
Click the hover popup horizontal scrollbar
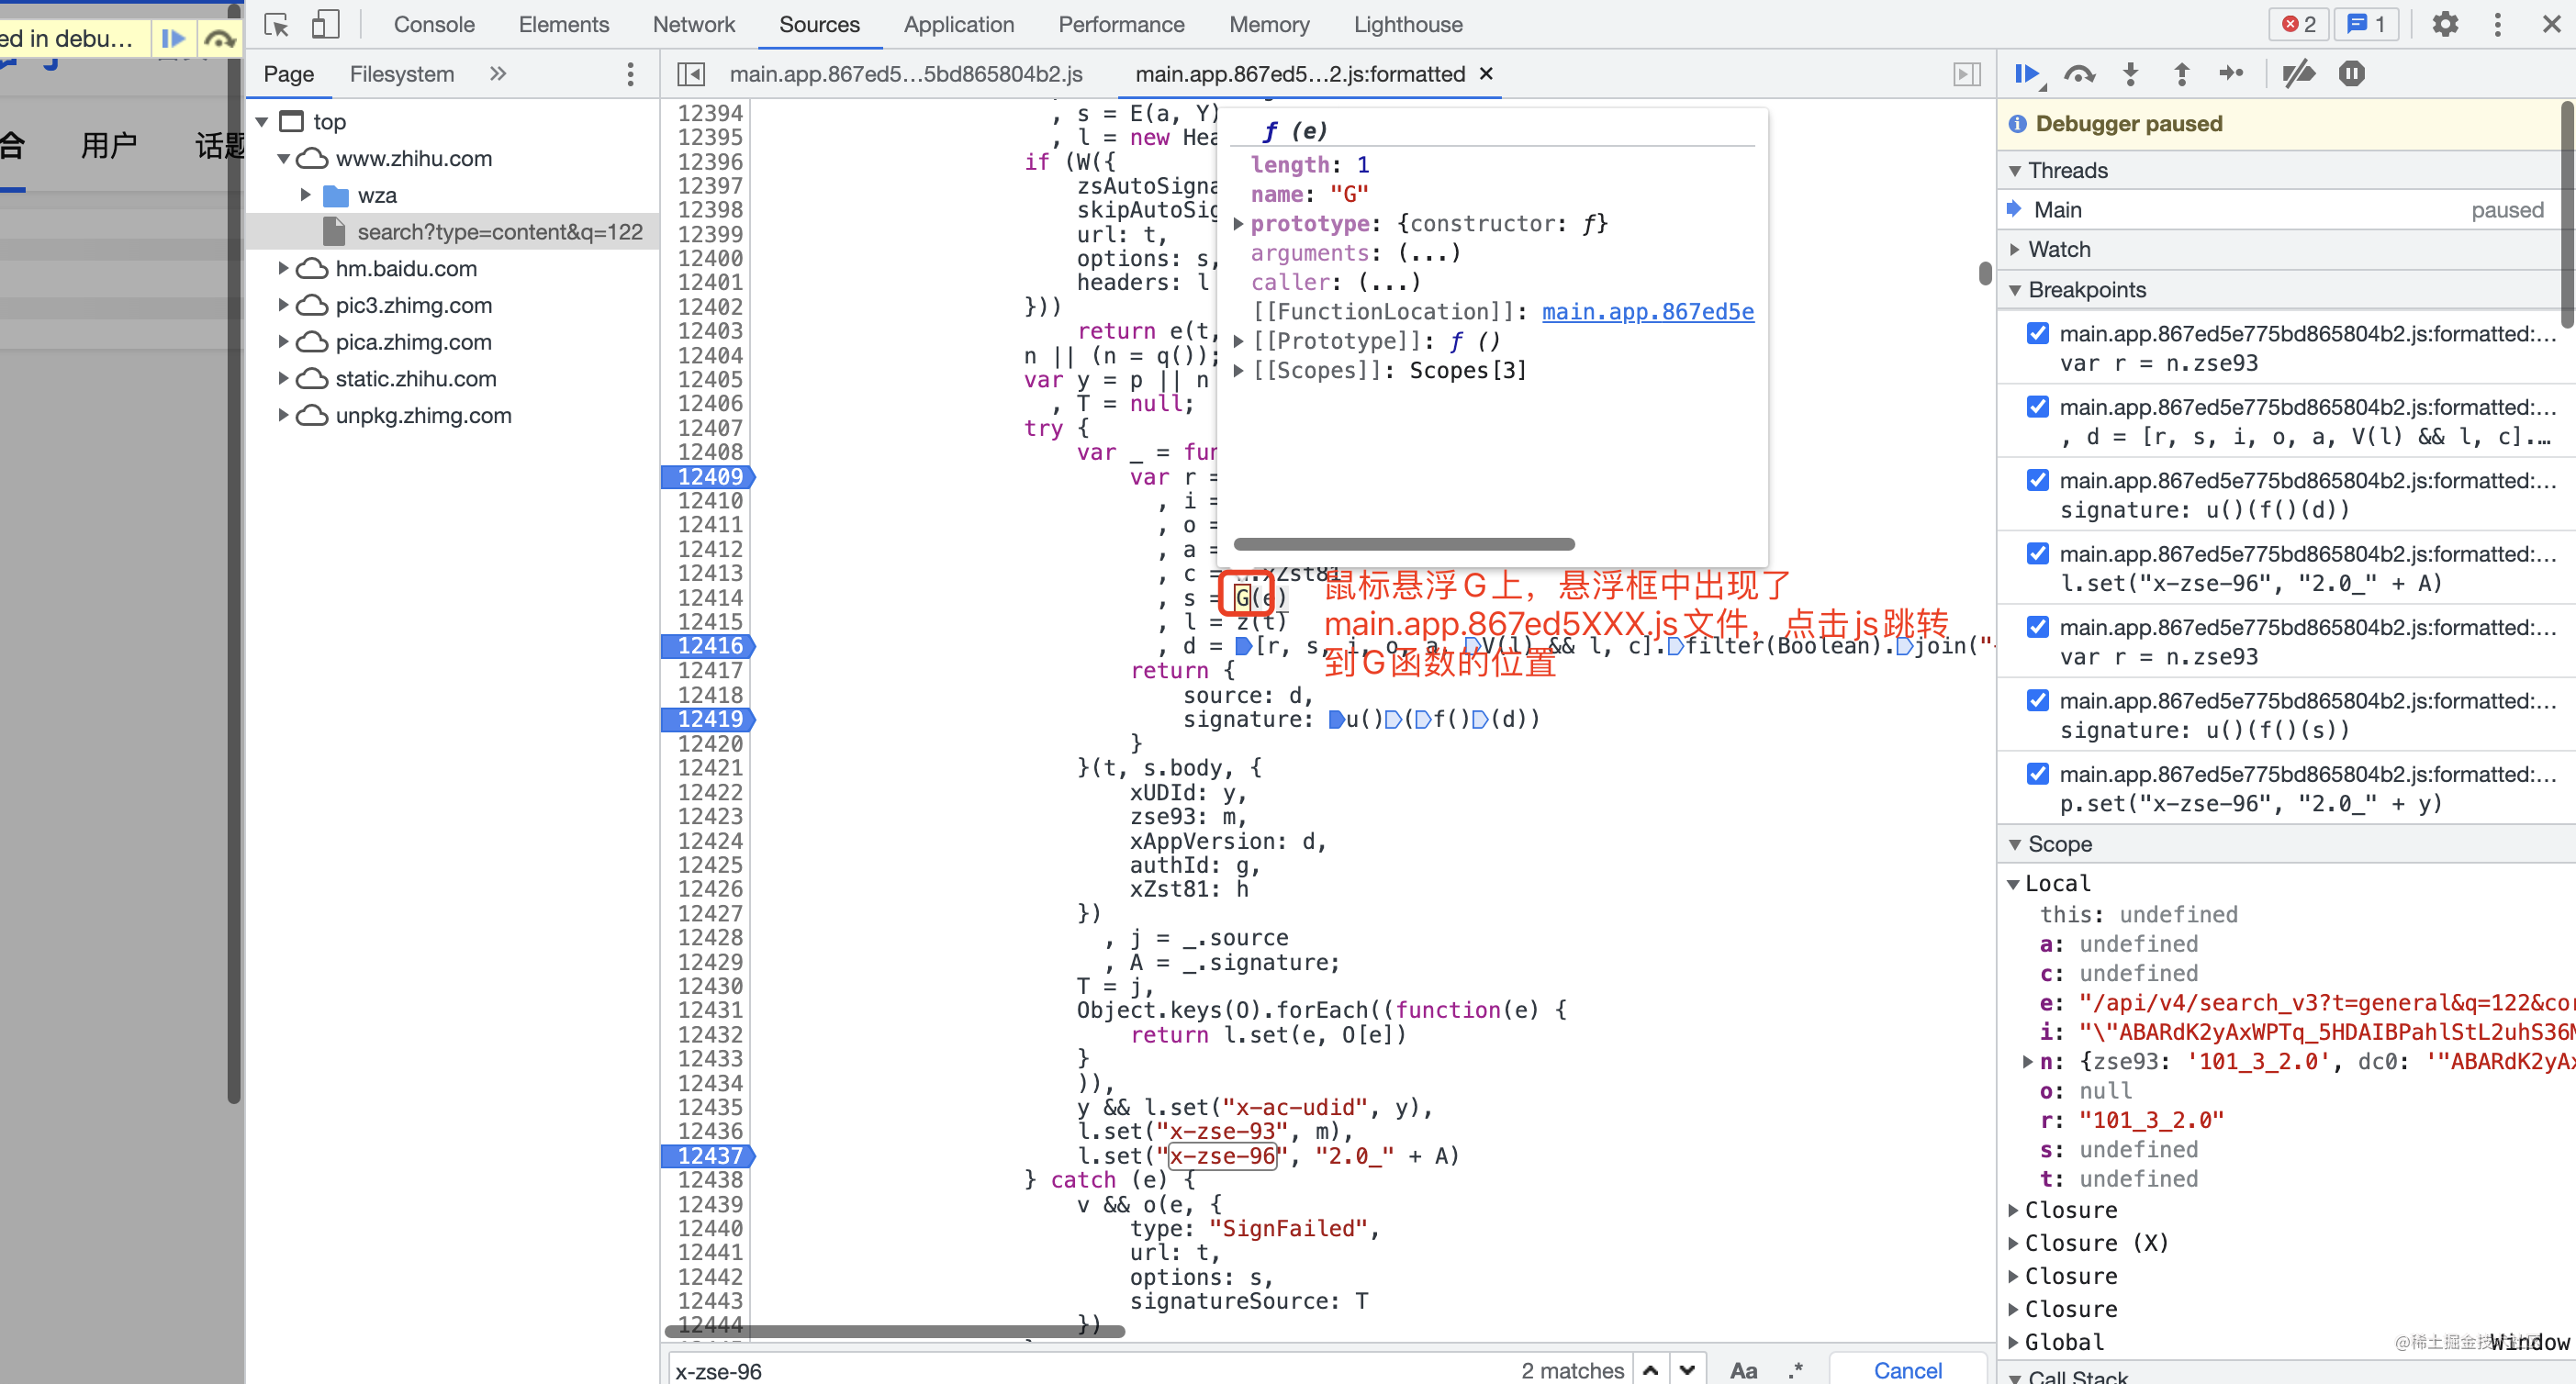point(1404,544)
